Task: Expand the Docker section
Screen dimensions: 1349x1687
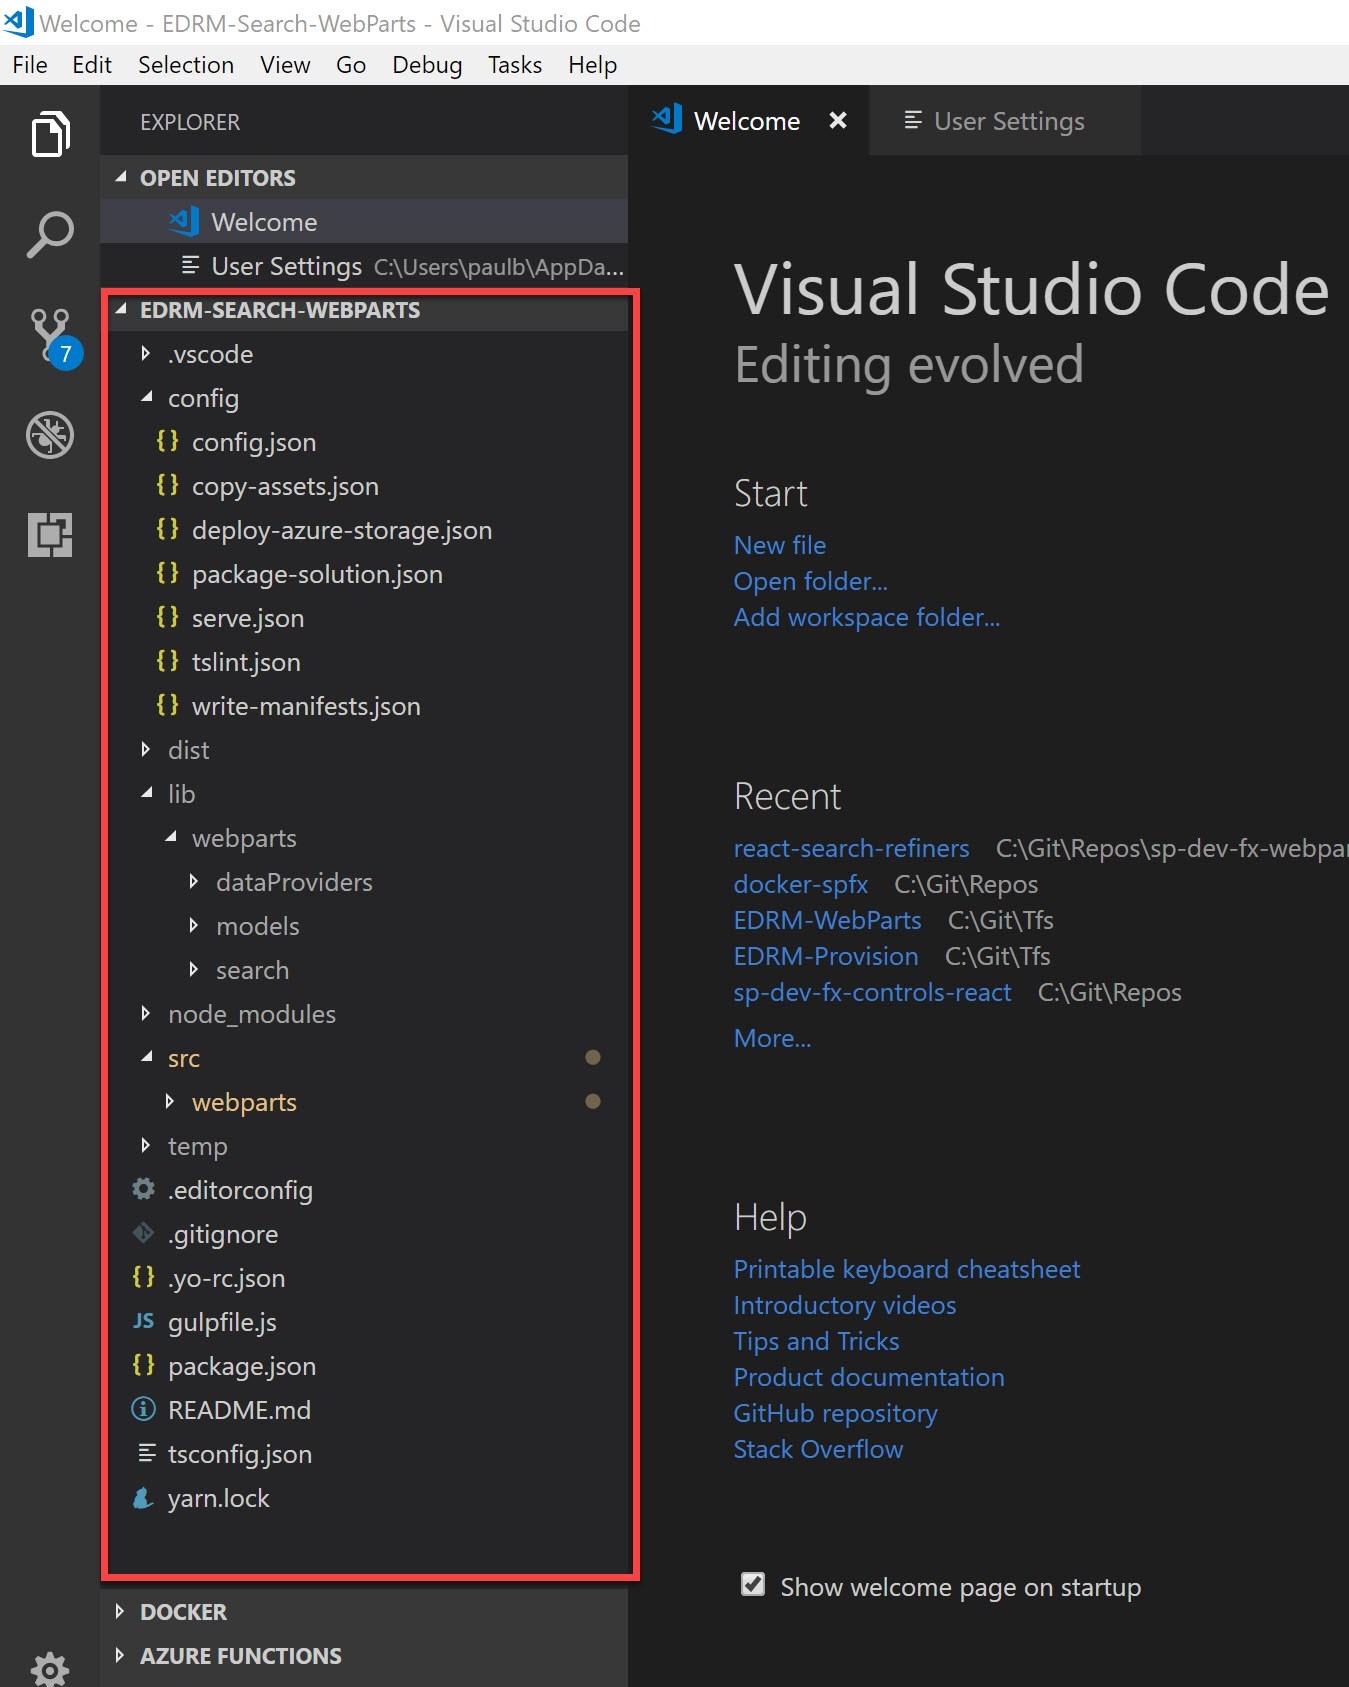Action: click(120, 1611)
